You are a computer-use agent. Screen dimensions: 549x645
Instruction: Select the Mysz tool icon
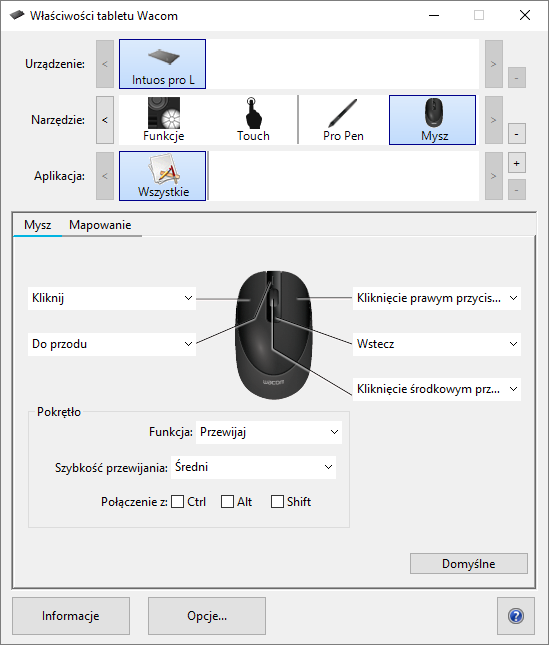tap(433, 120)
